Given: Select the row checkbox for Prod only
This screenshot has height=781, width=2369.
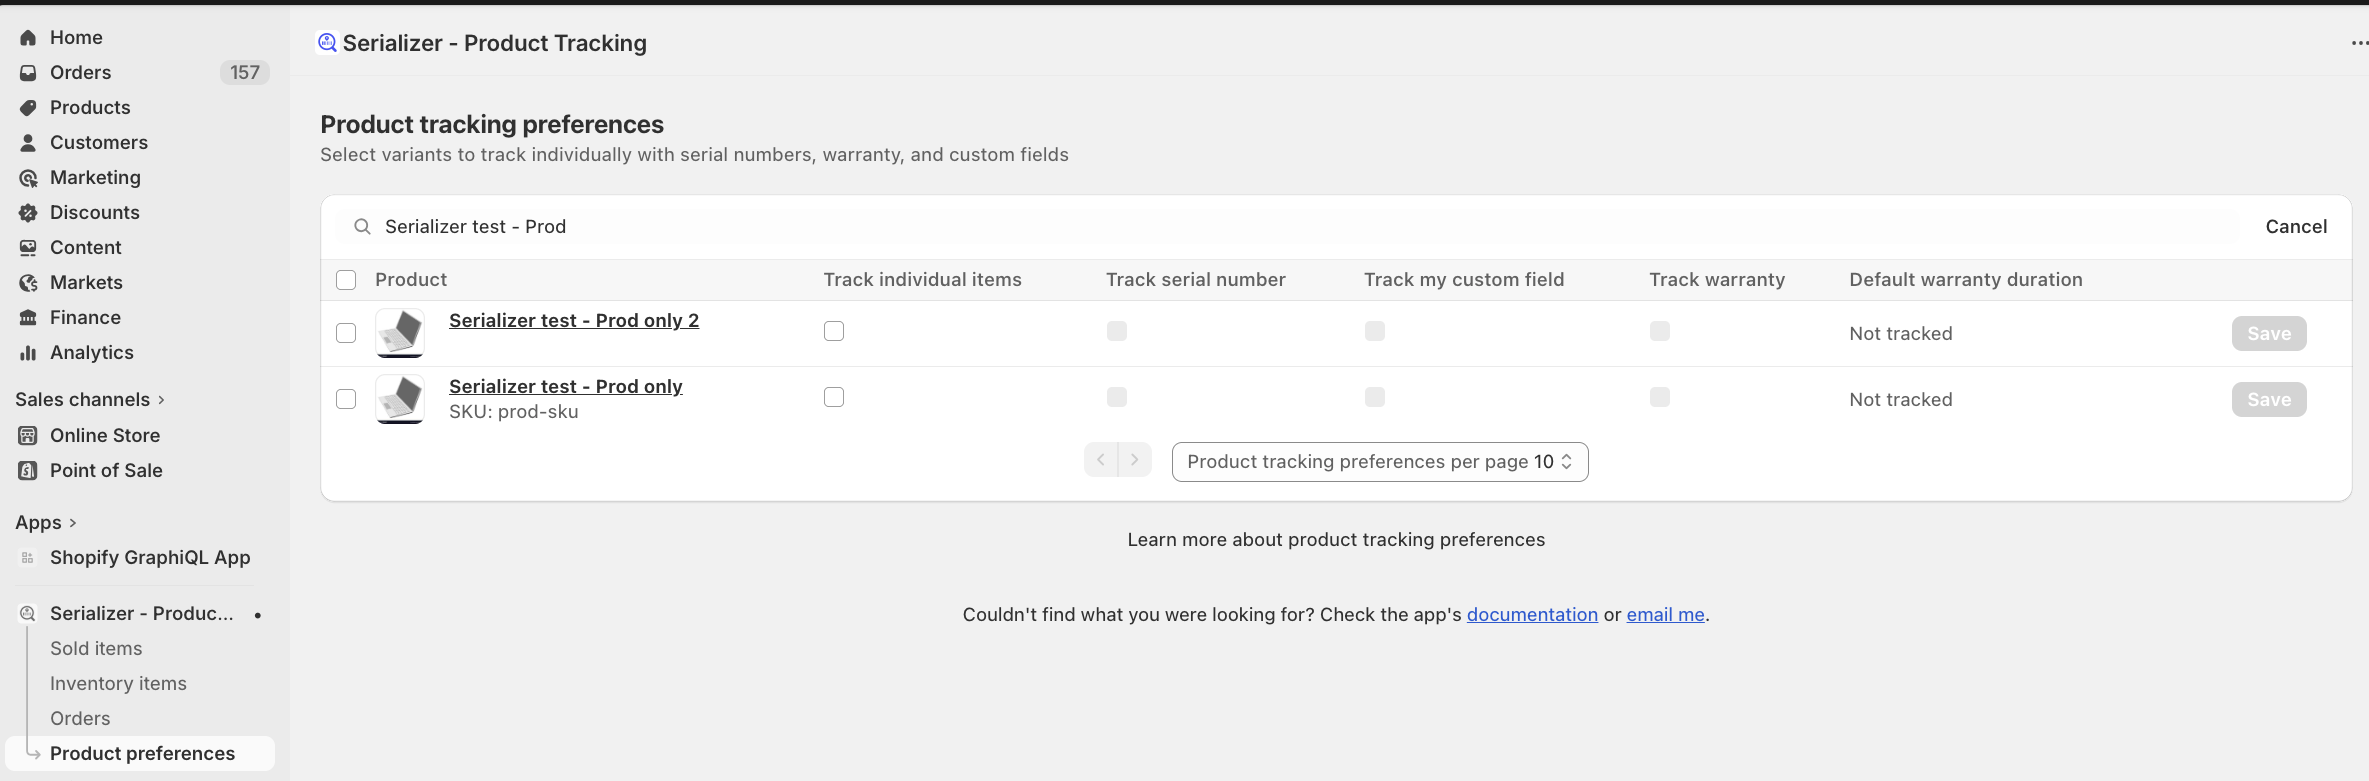Looking at the screenshot, I should [x=346, y=399].
